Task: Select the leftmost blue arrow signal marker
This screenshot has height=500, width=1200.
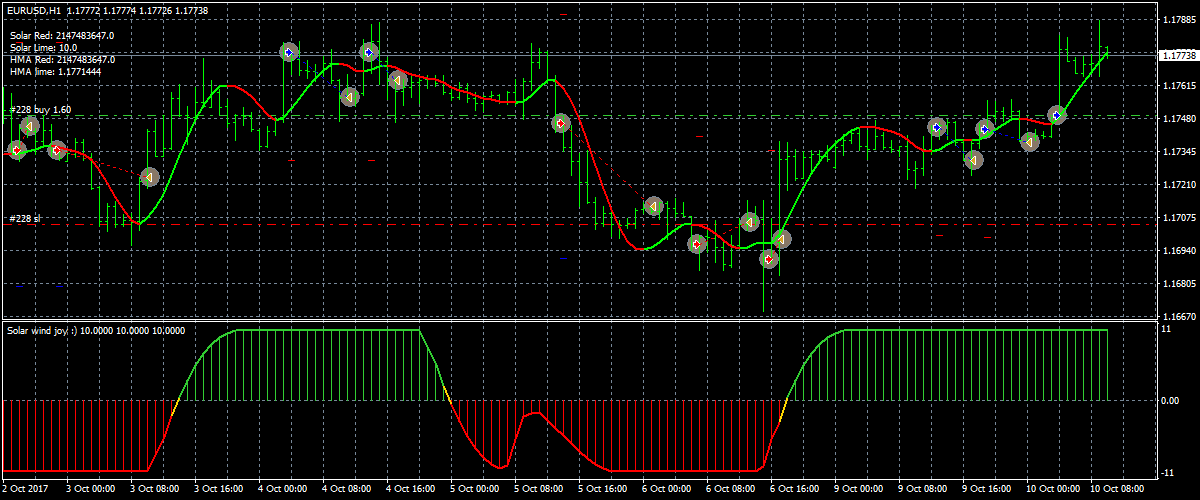Action: (289, 52)
